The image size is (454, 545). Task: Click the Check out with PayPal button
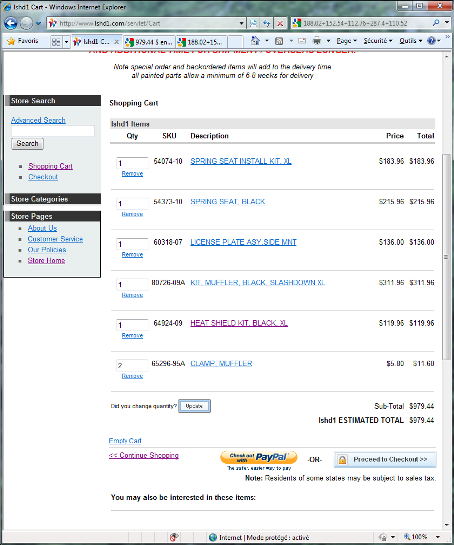[259, 457]
